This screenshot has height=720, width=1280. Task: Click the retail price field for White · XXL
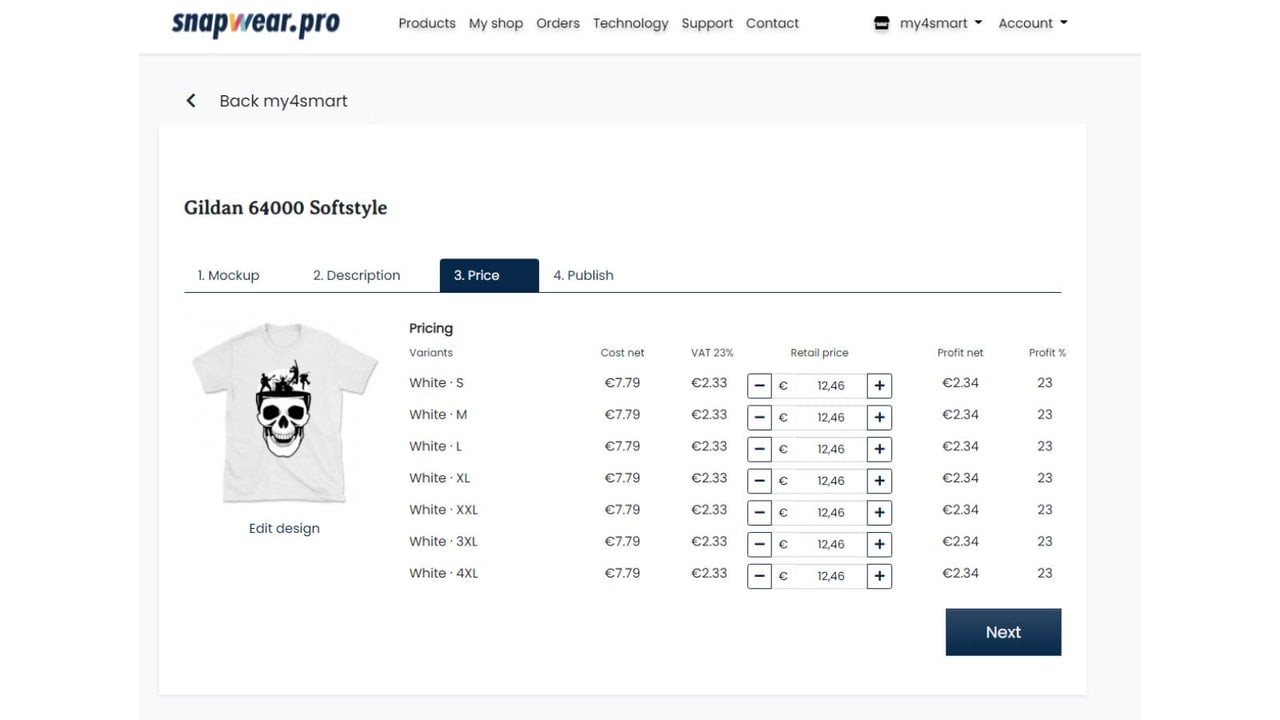[819, 513]
